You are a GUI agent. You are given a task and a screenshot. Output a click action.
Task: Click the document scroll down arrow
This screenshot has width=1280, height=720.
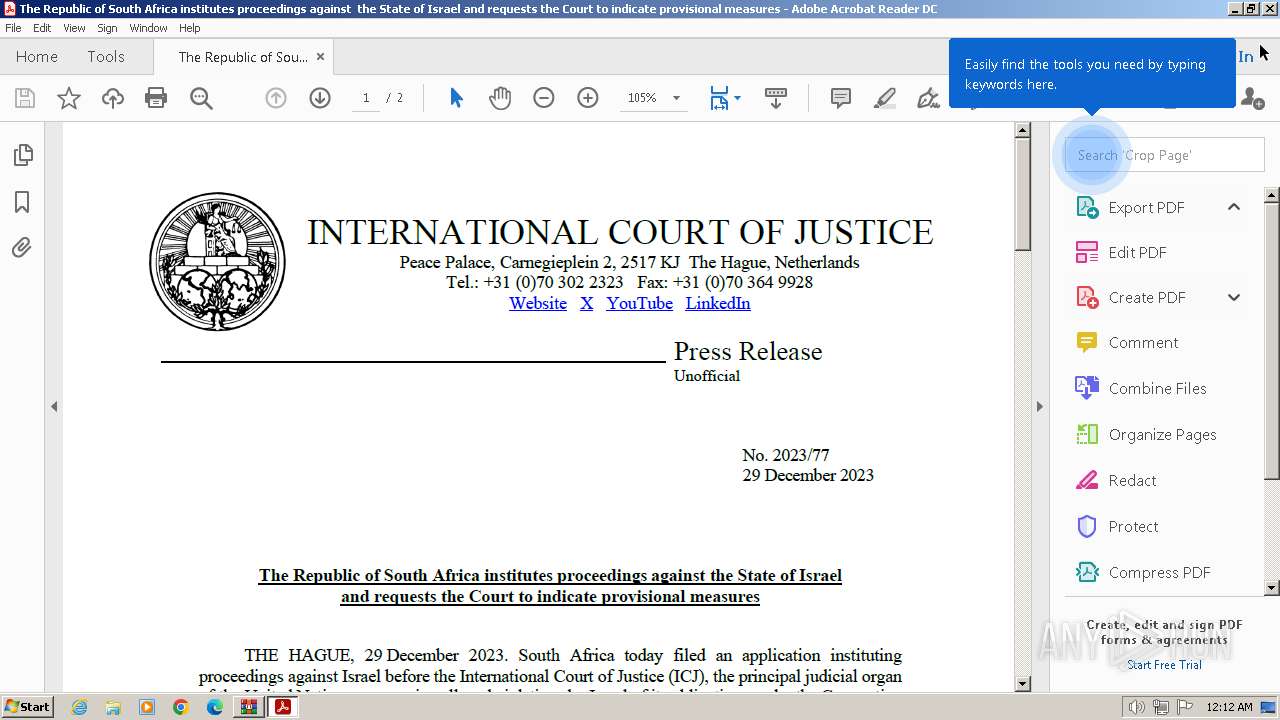click(1022, 684)
